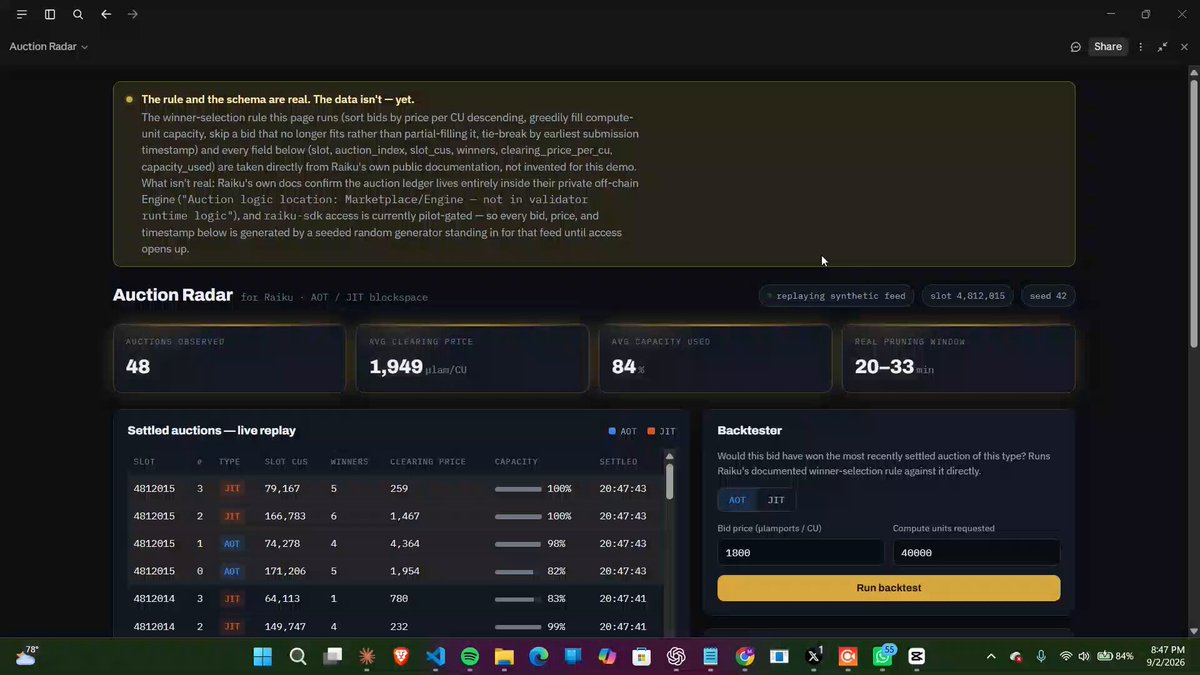This screenshot has height=675, width=1200.
Task: Click the CLEARING PRICE column header
Action: (428, 462)
